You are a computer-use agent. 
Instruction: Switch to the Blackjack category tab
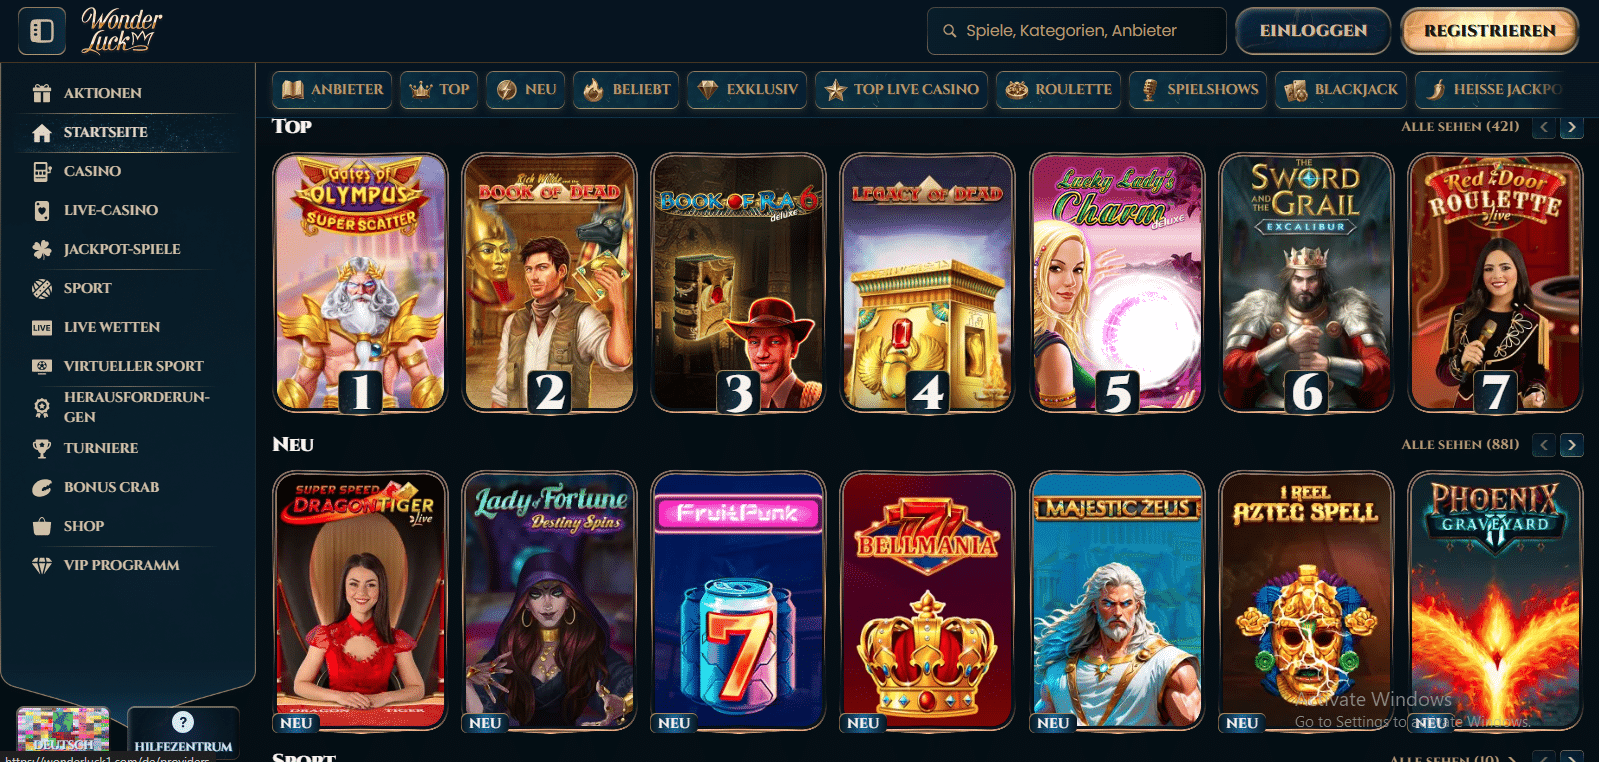coord(1342,89)
